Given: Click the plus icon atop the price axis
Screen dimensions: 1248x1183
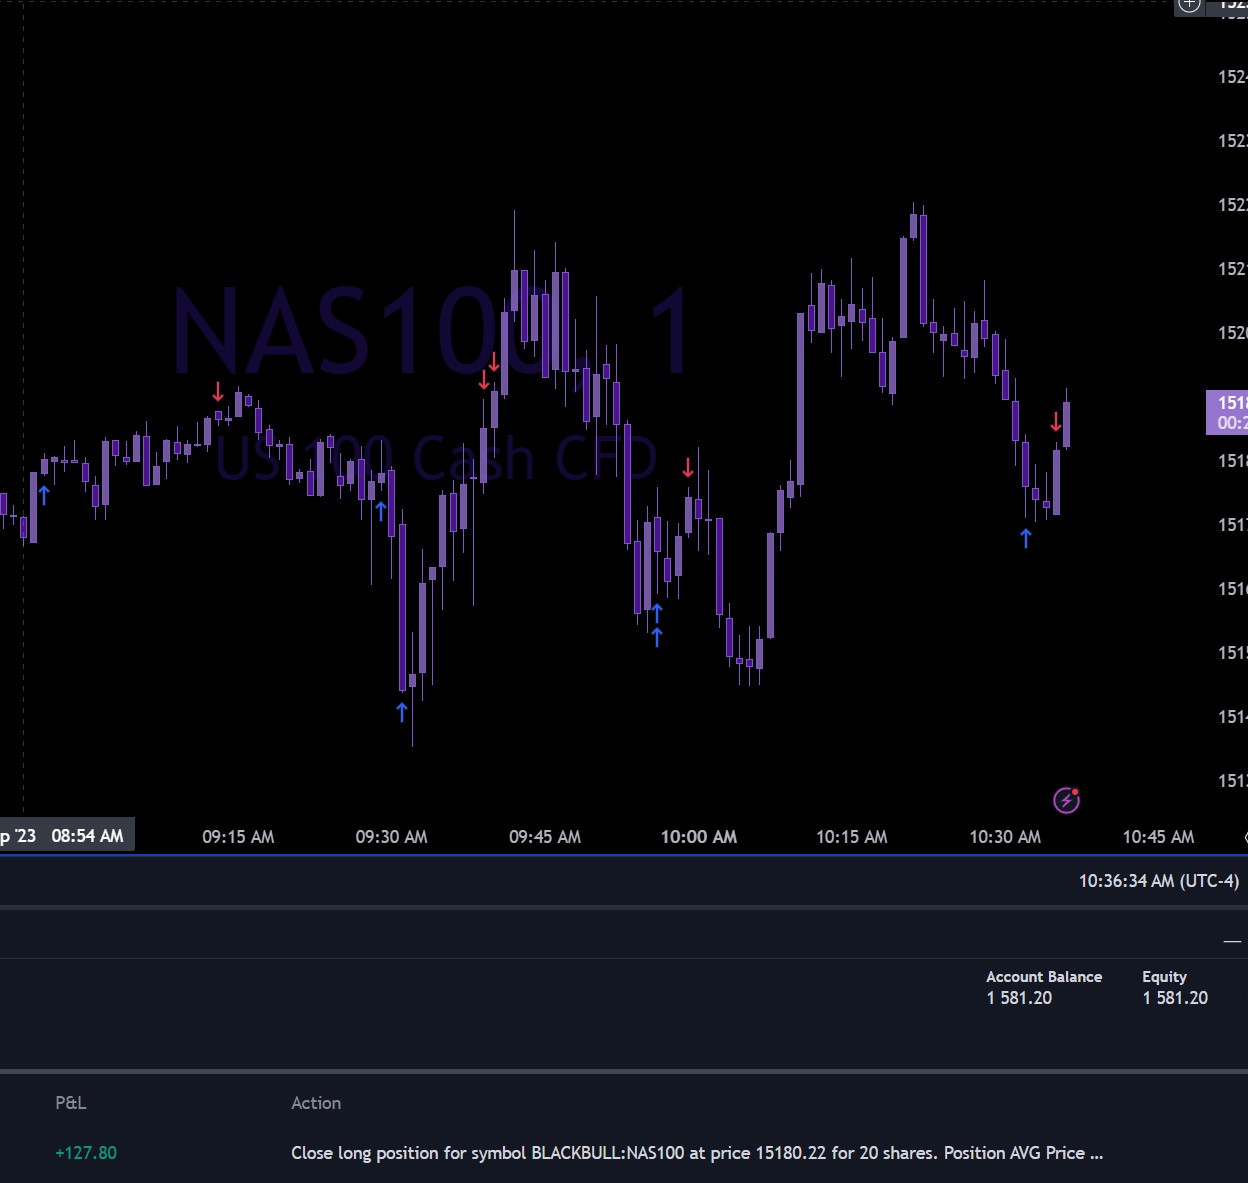Looking at the screenshot, I should pos(1189,5).
